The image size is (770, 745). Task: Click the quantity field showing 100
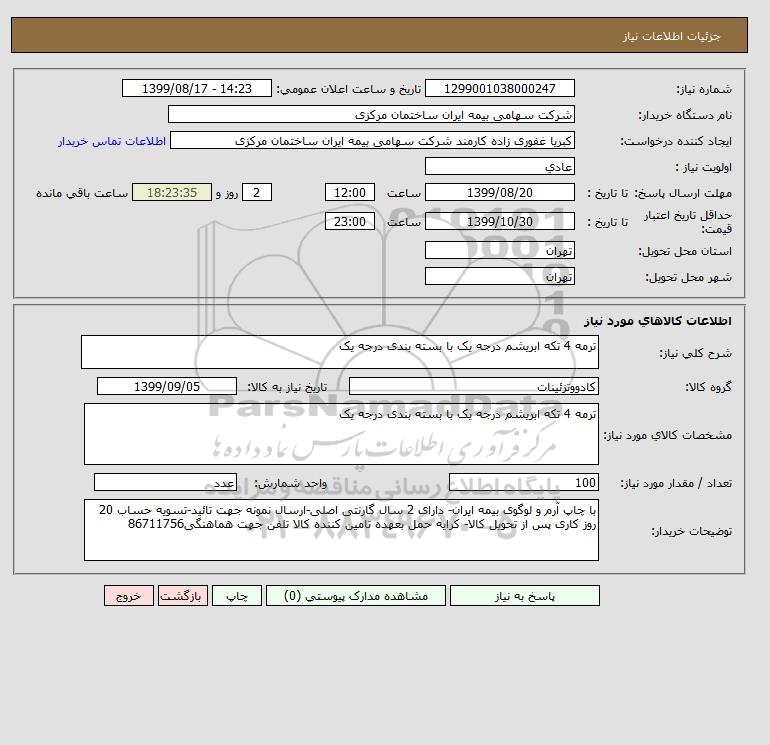point(523,482)
